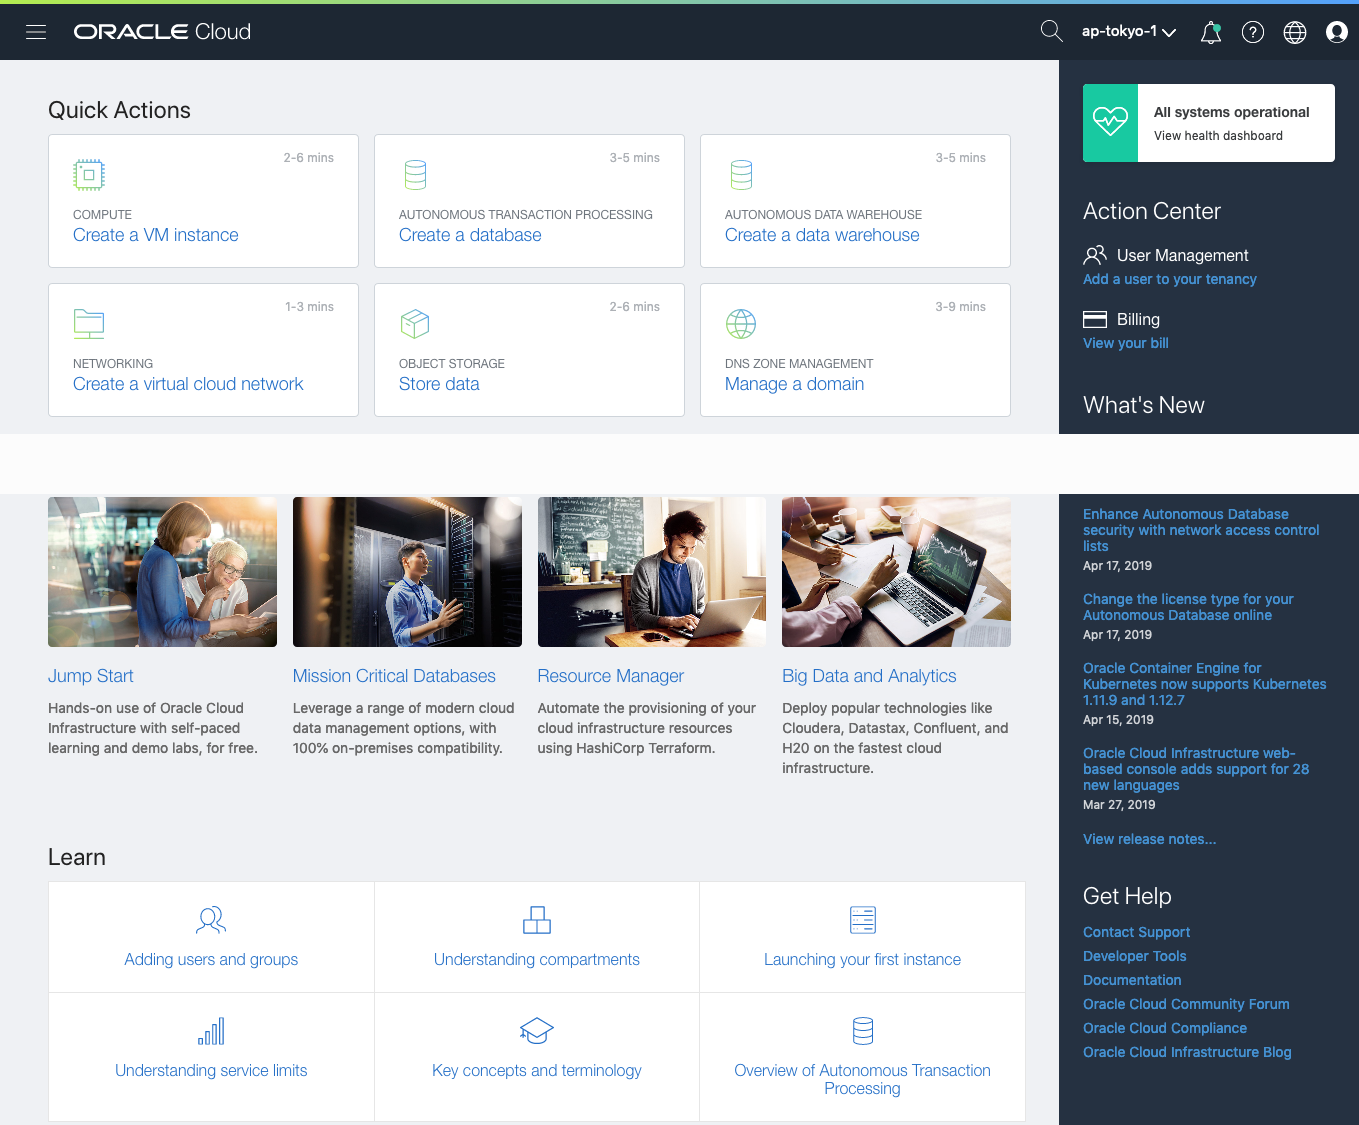Click the Big Data and Analytics title
1359x1125 pixels.
(x=869, y=676)
